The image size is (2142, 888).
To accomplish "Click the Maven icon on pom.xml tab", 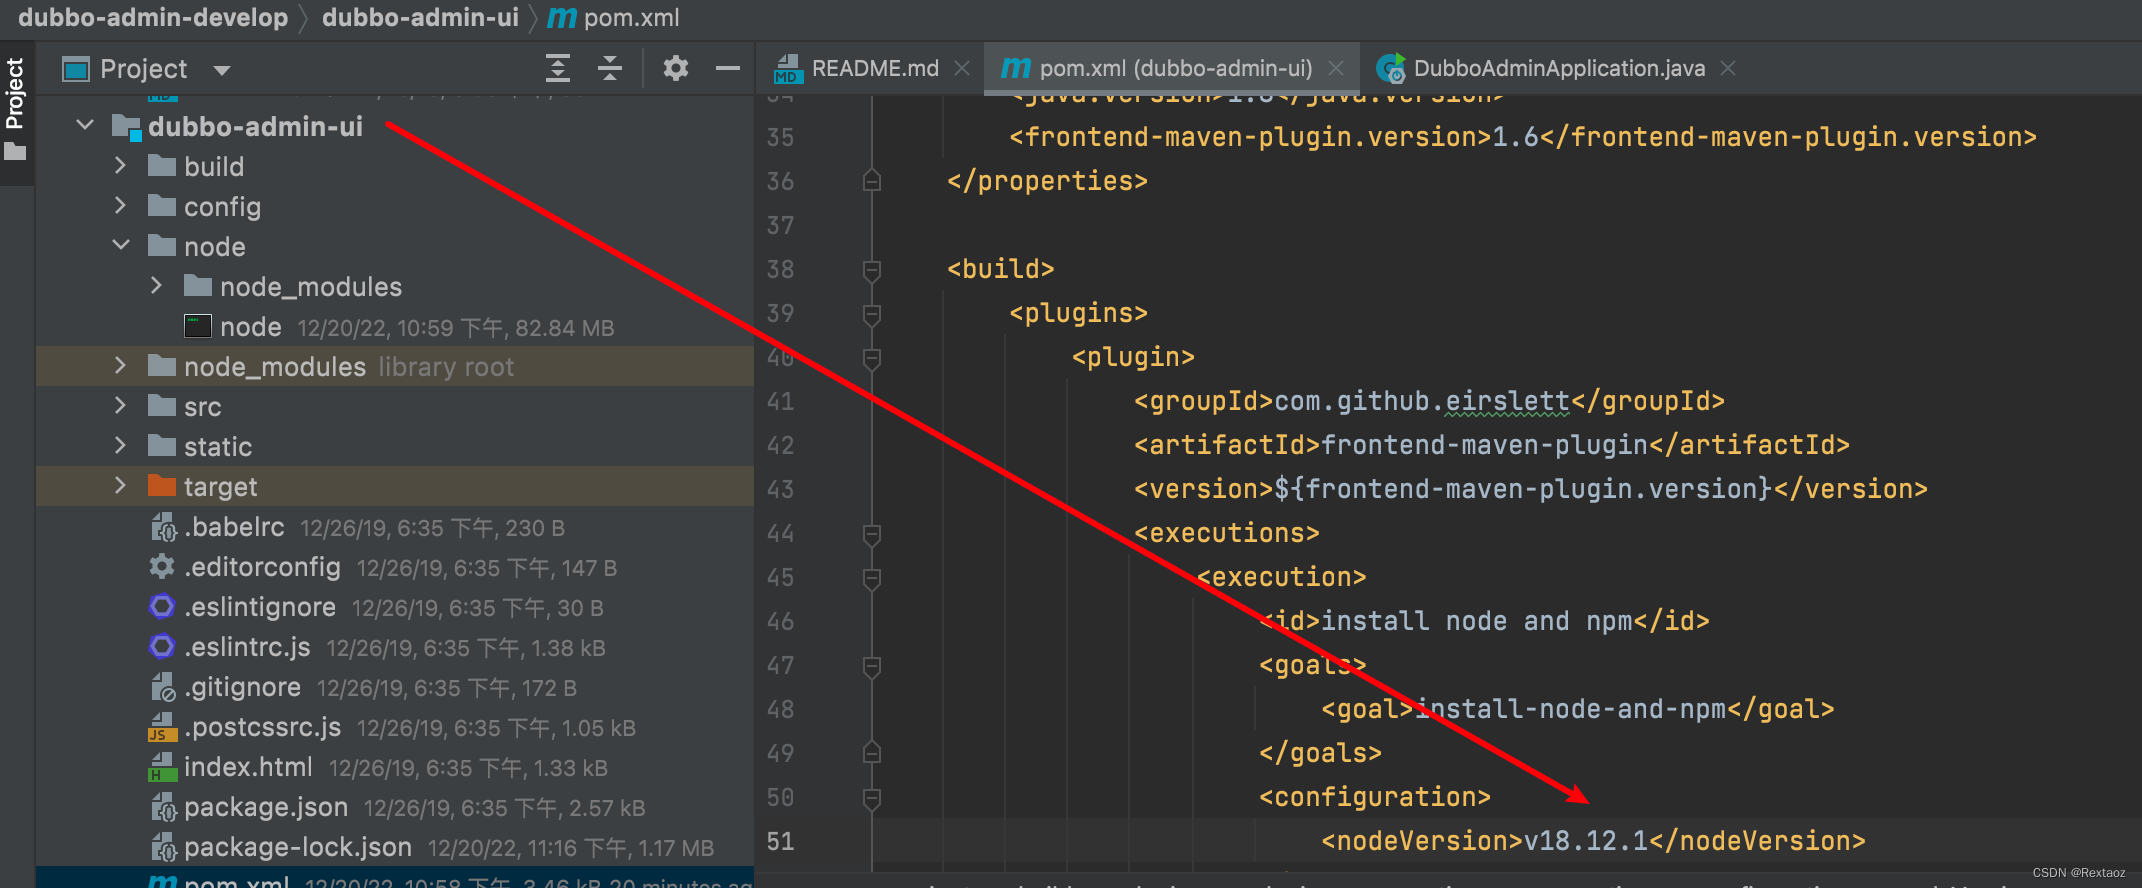I will click(1016, 68).
